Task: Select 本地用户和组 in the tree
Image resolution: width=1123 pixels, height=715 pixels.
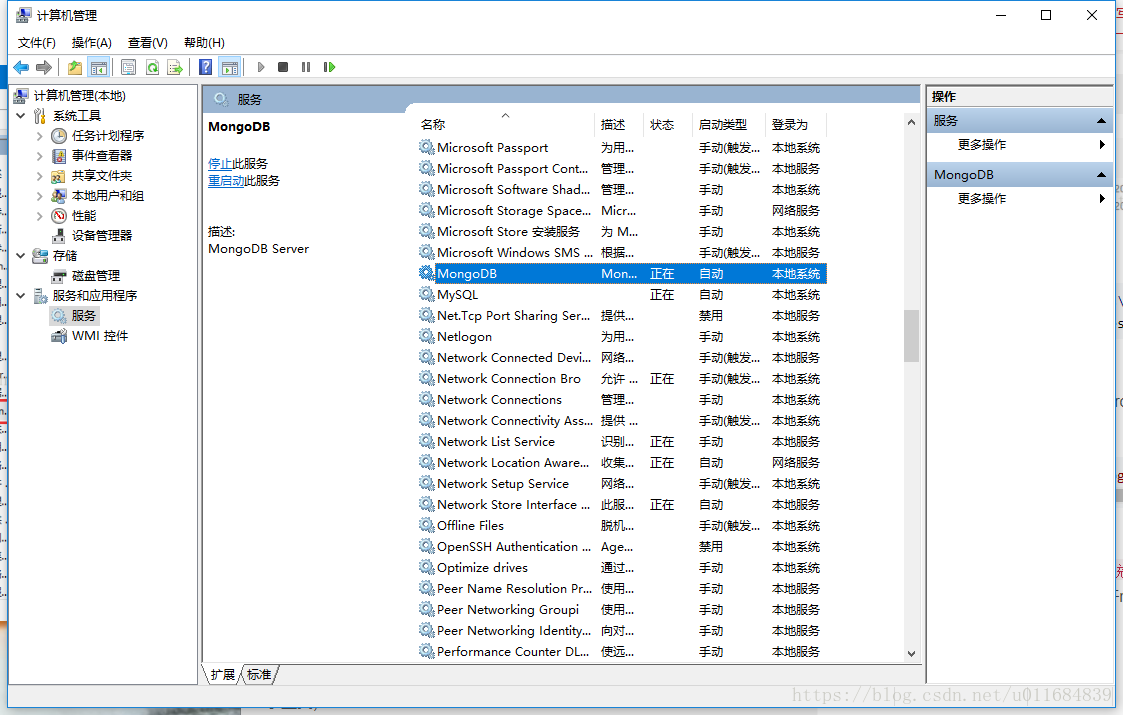Action: [x=107, y=196]
